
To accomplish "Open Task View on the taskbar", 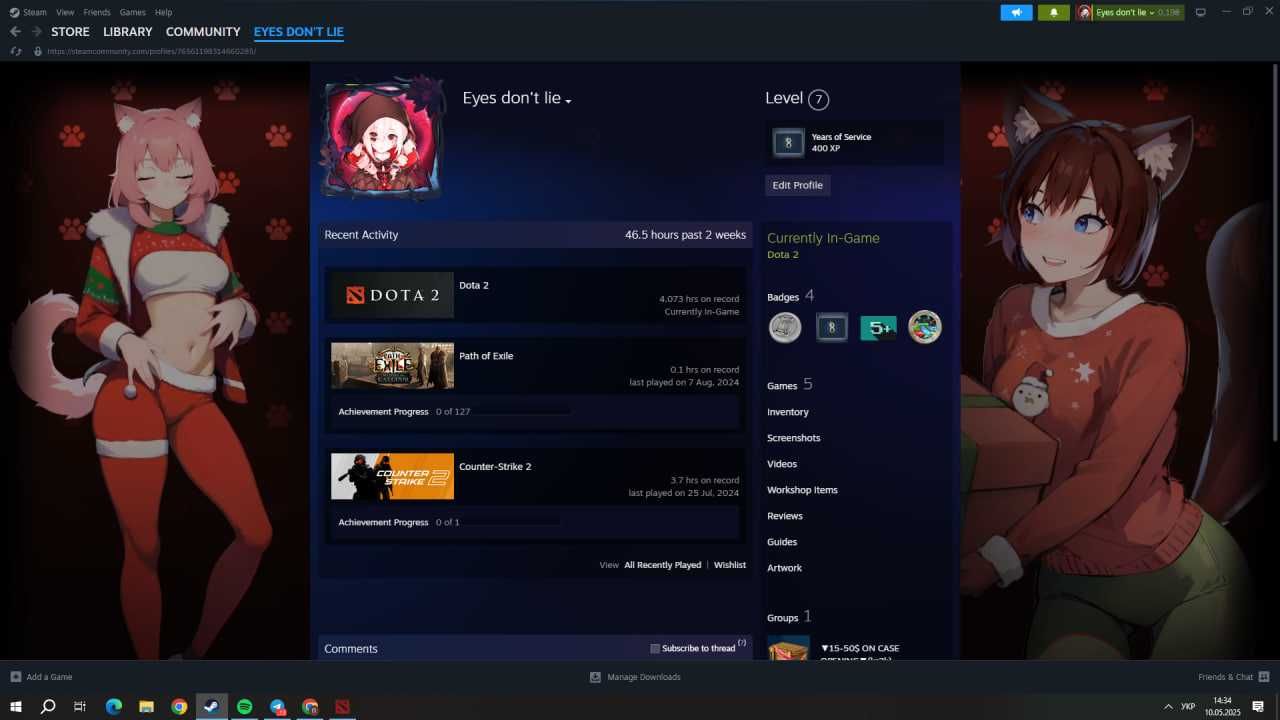I will [x=80, y=706].
